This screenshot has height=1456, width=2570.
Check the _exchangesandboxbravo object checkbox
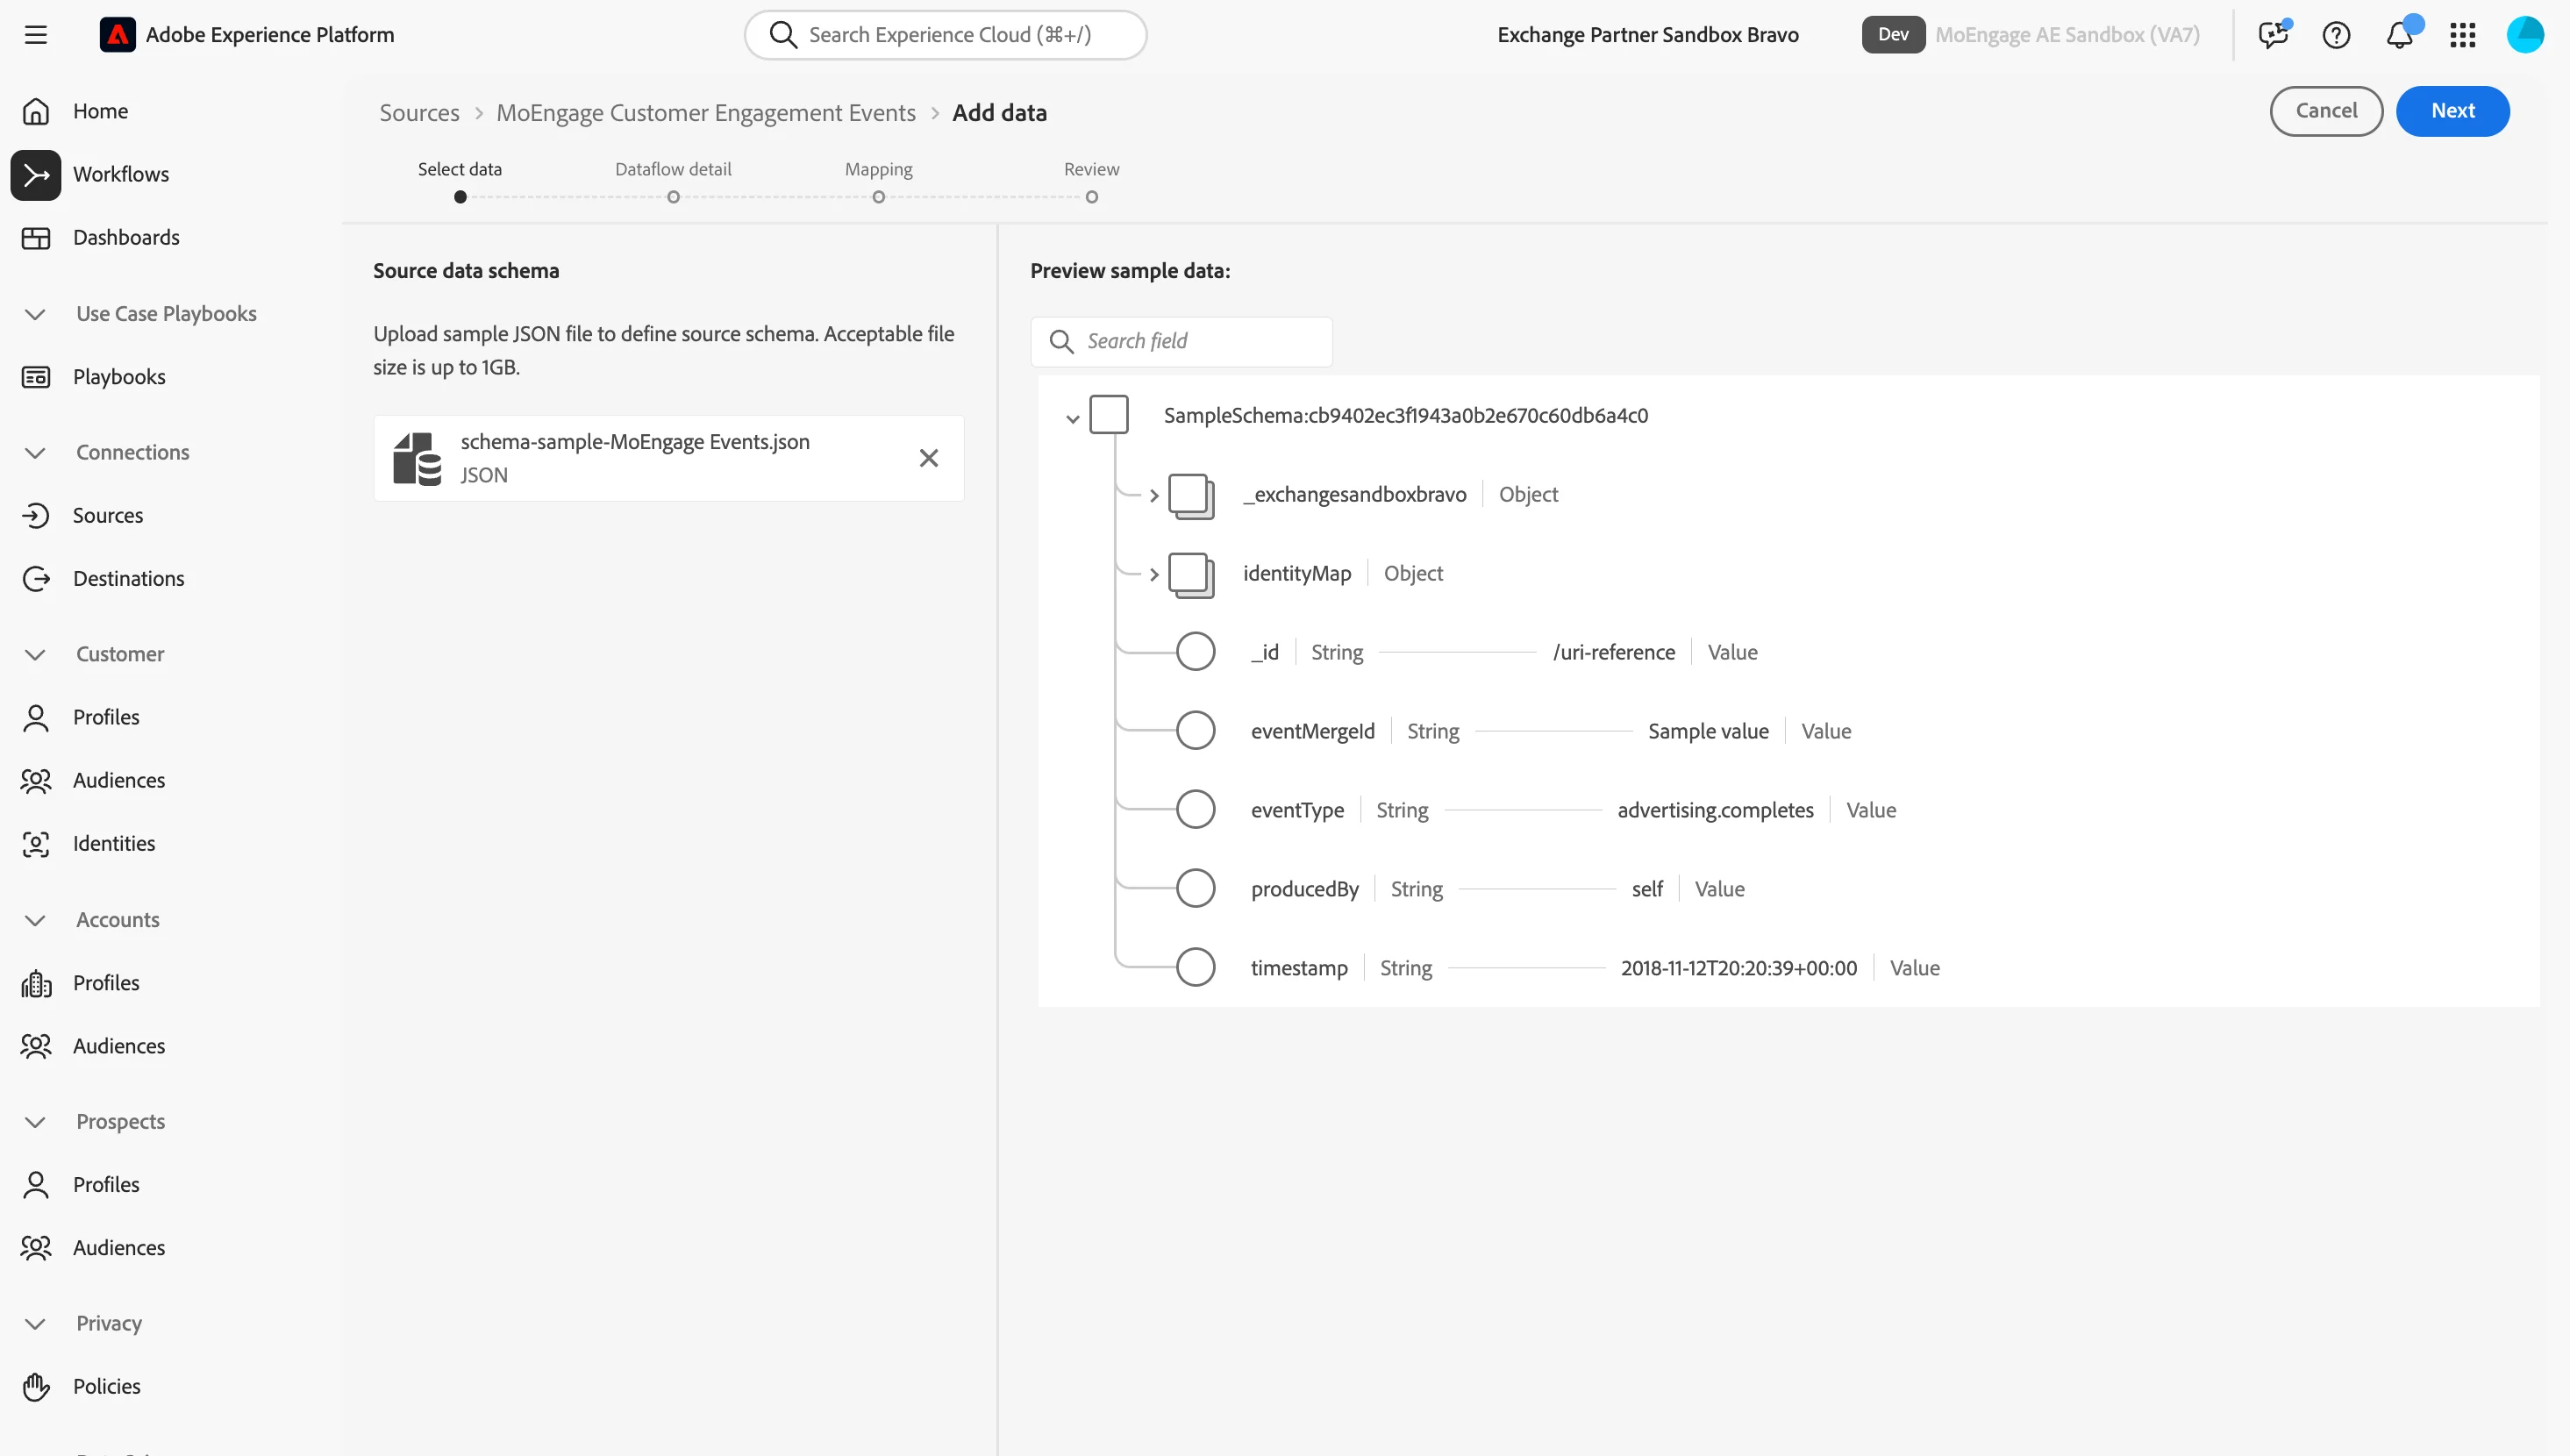(1191, 496)
